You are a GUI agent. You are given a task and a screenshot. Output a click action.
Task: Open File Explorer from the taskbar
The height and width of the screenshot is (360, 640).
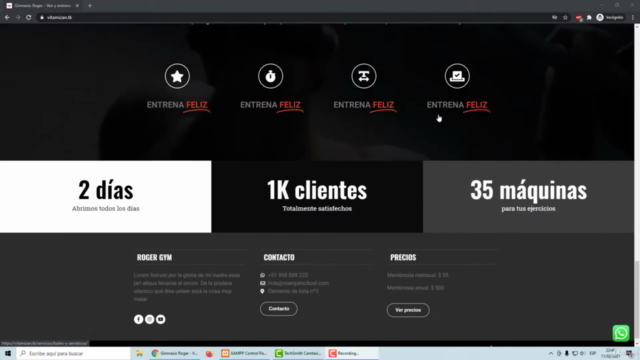click(140, 353)
